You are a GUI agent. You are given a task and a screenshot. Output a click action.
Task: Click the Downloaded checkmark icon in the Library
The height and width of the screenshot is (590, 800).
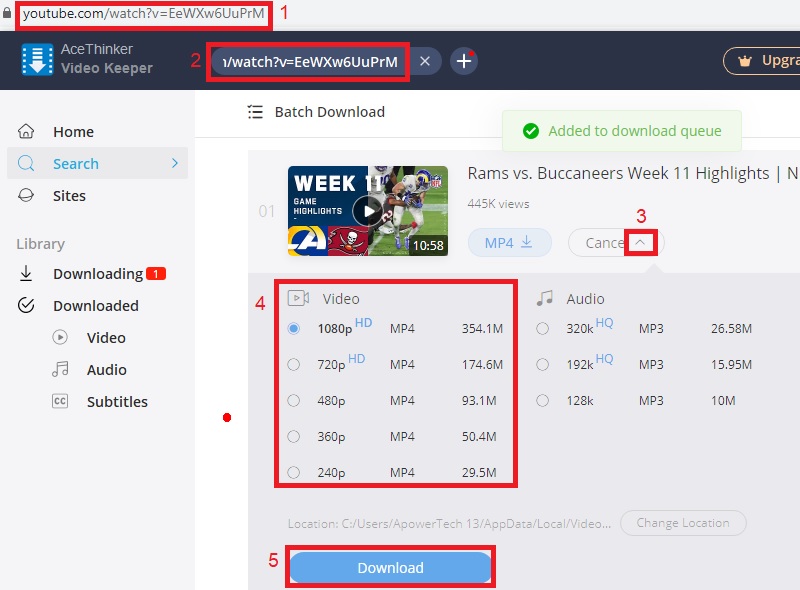pyautogui.click(x=26, y=305)
